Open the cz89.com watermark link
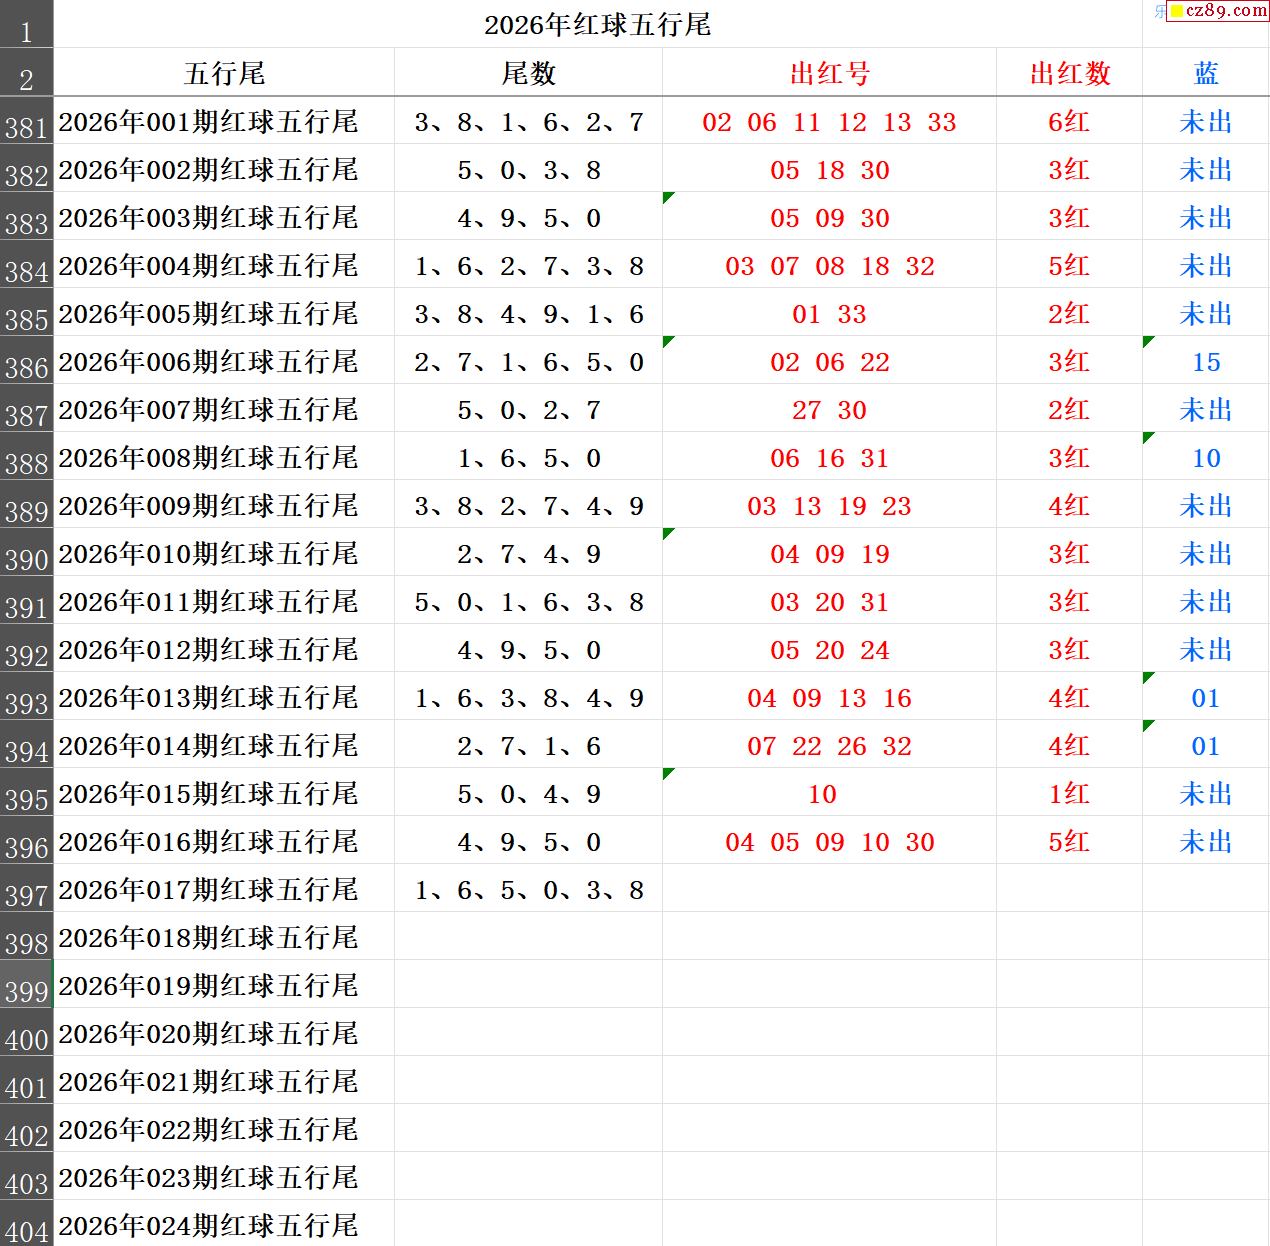 (1218, 11)
